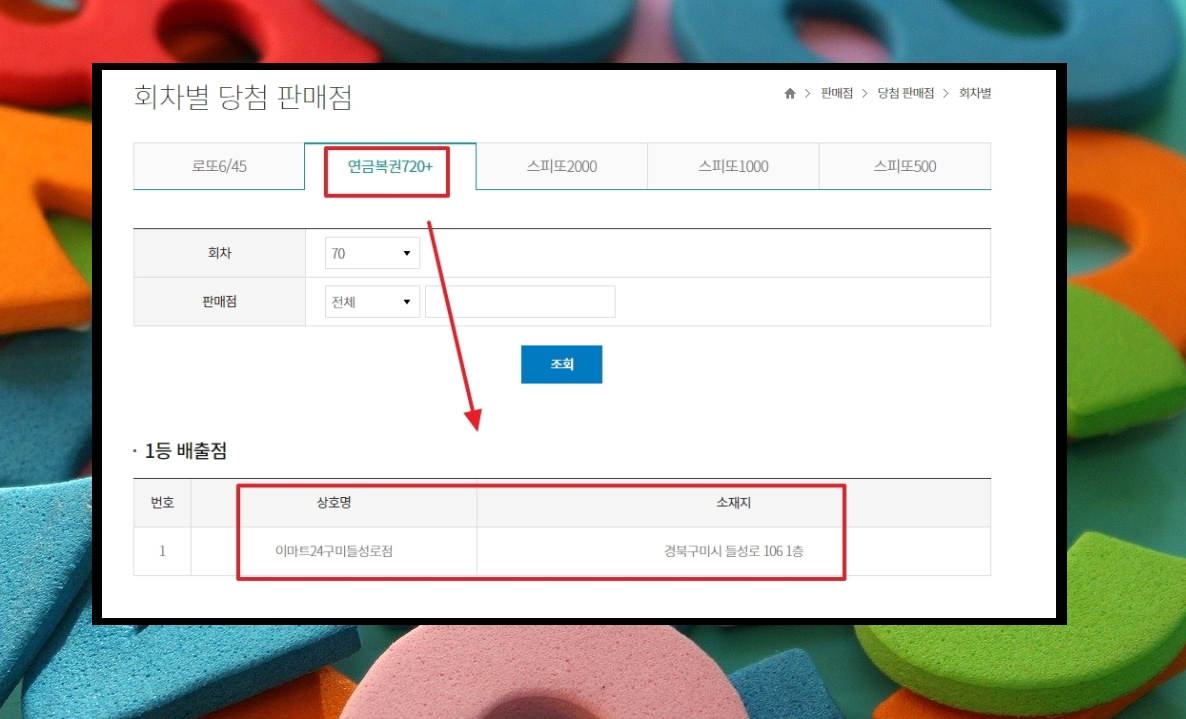Select address 경북구미시 들성로 106 1층

point(734,551)
